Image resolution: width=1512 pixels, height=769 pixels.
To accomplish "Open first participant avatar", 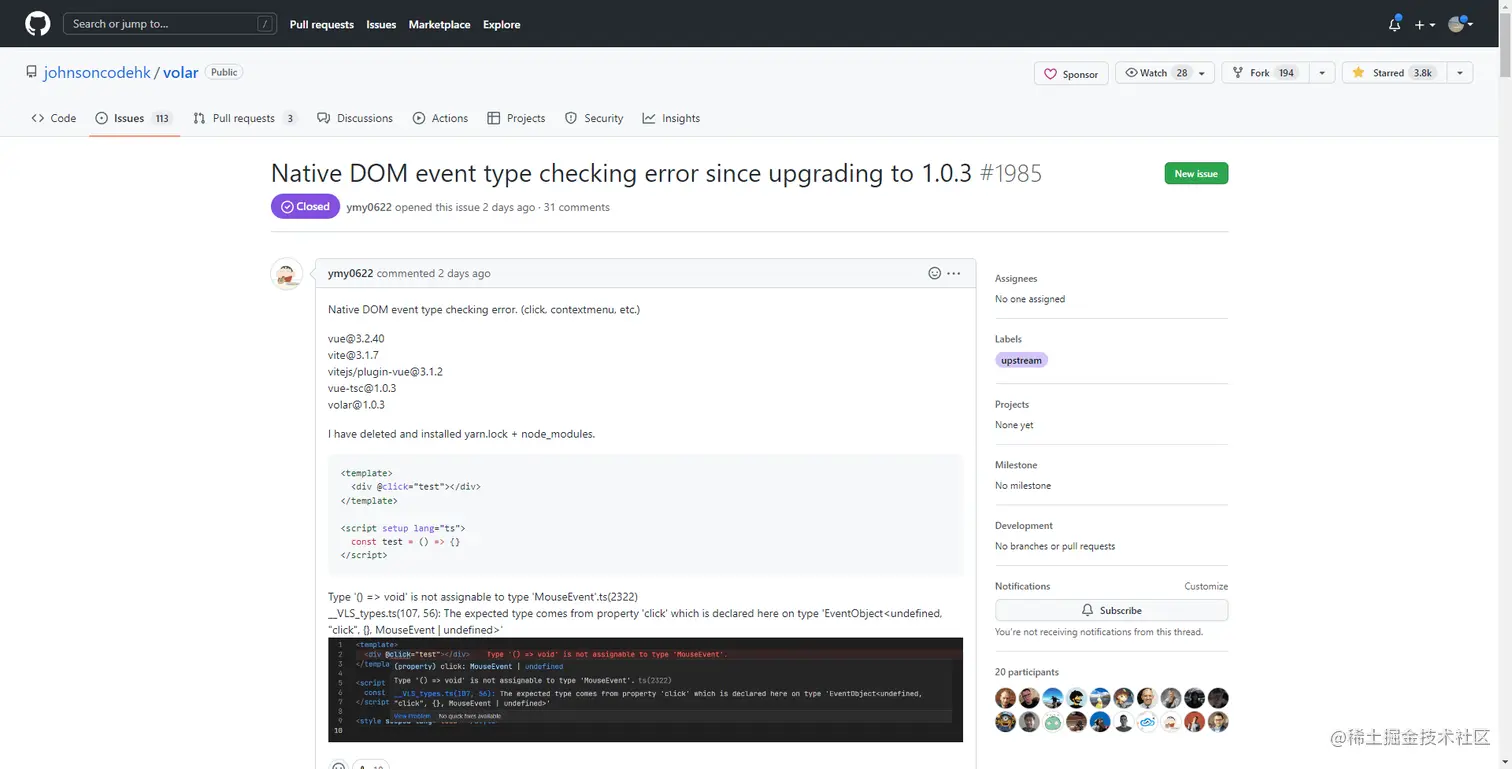I will click(x=1006, y=698).
